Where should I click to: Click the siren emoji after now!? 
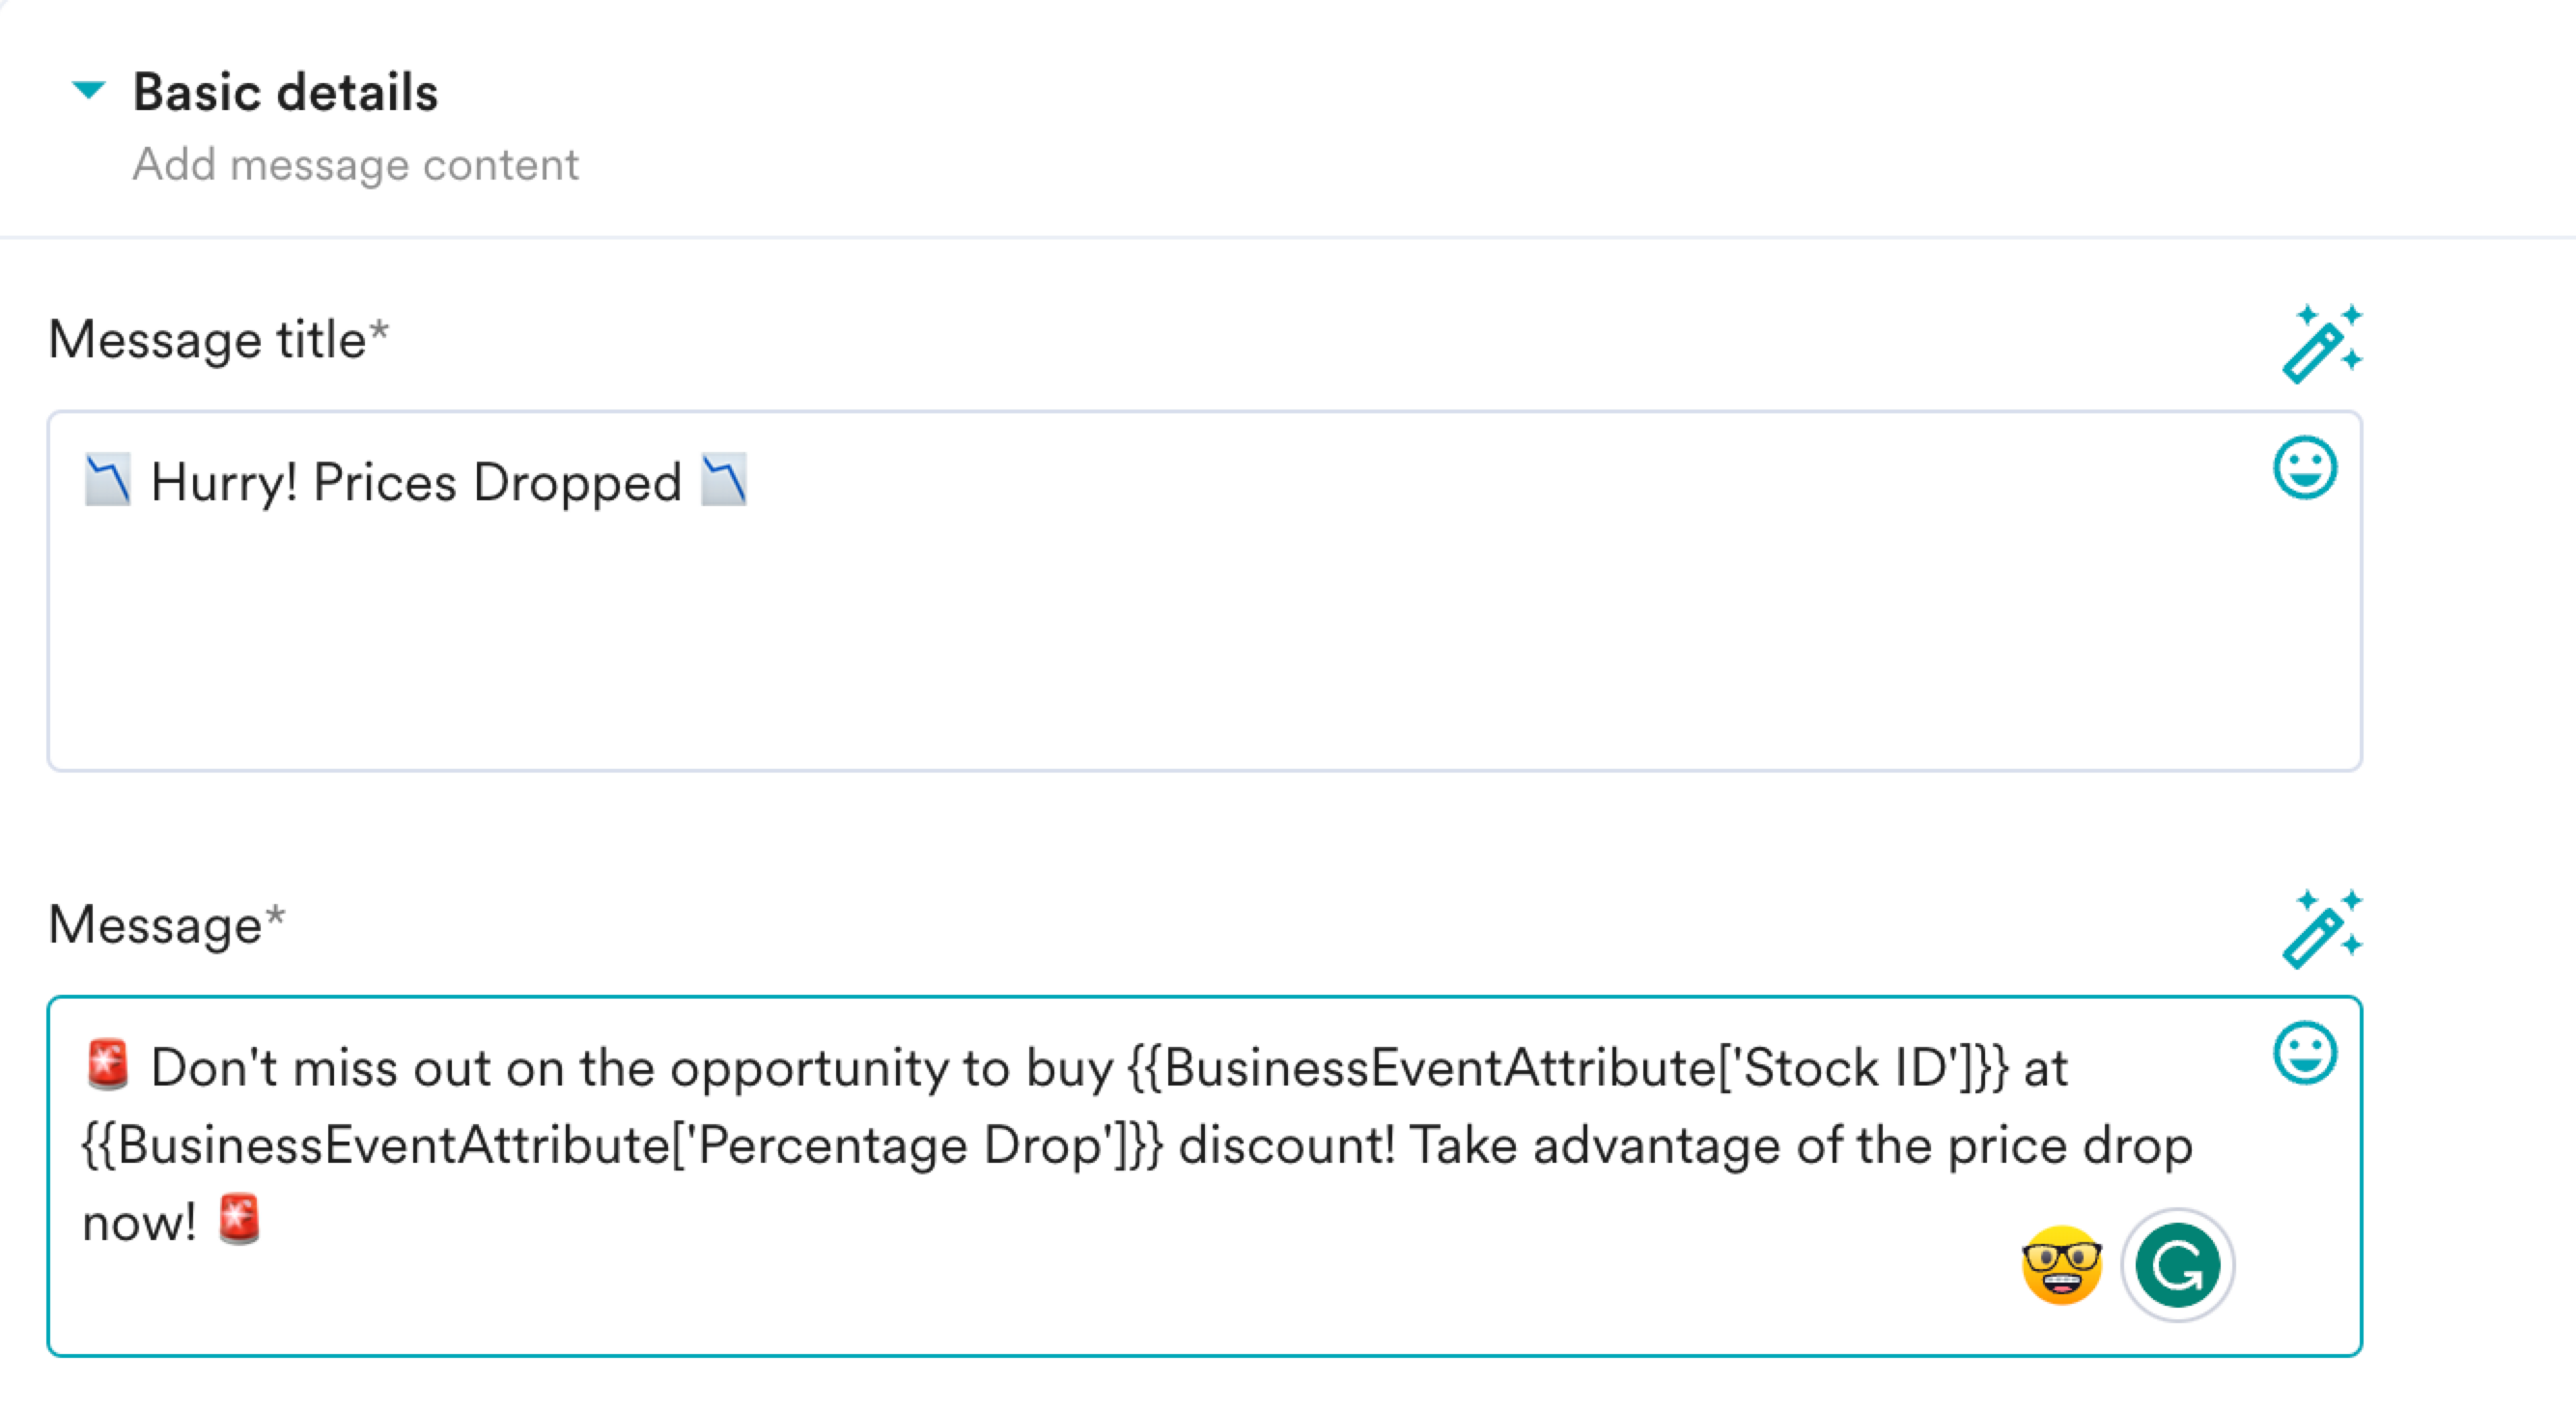point(239,1219)
